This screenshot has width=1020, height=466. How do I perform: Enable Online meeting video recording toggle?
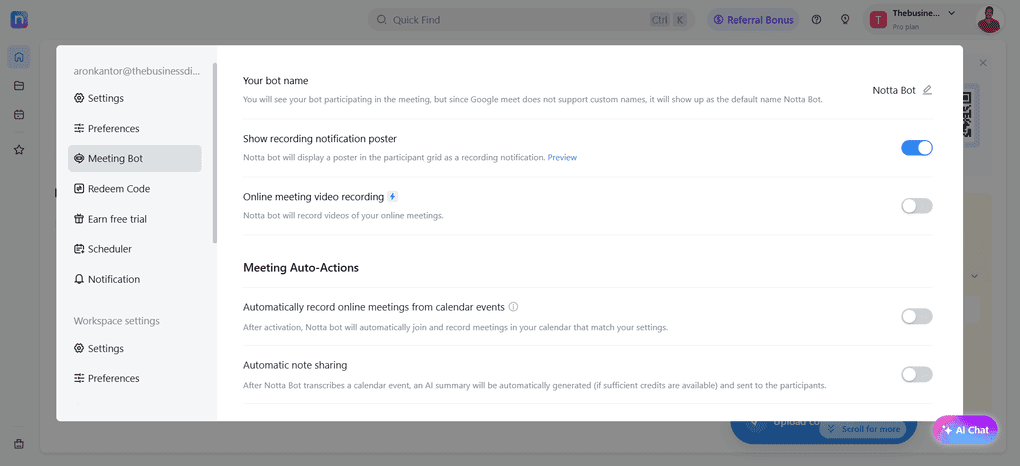coord(917,206)
